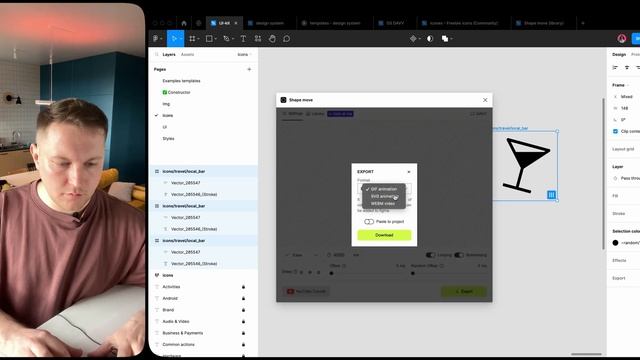Open the Pen tool dropdown arrow
Image resolution: width=640 pixels, height=360 pixels.
[x=233, y=39]
